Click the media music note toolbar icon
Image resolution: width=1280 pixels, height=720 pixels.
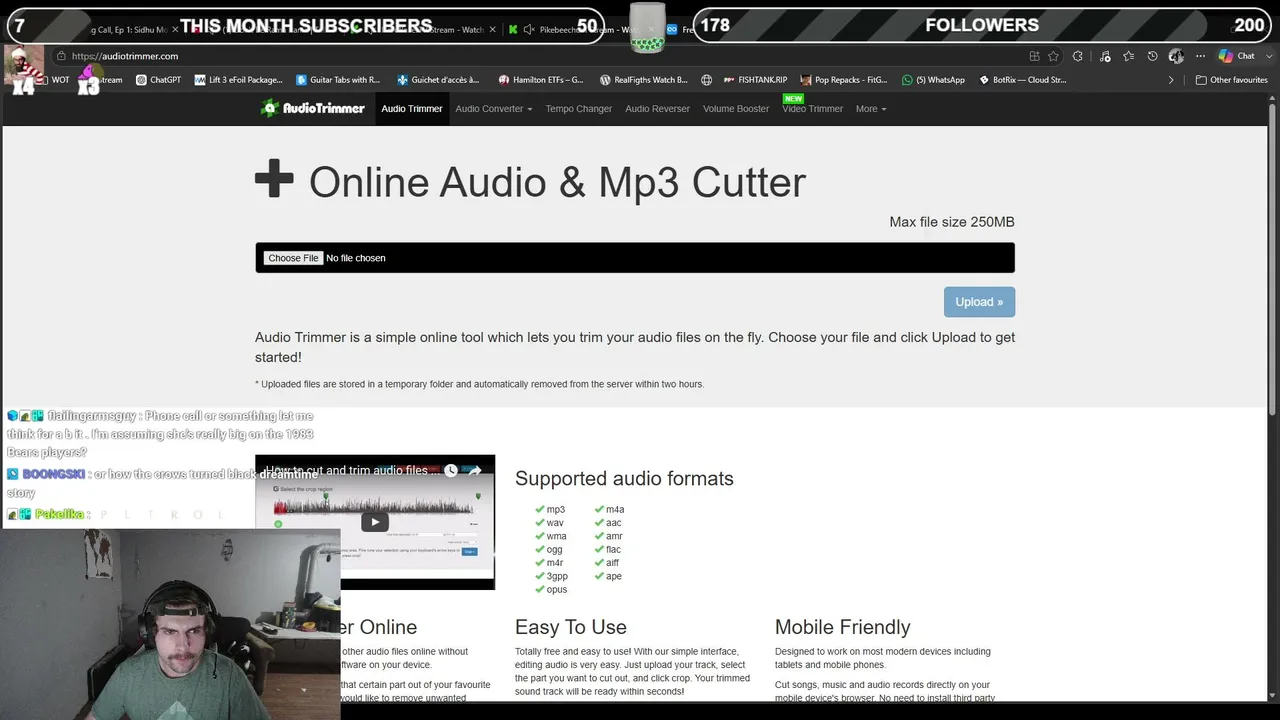(x=1103, y=56)
